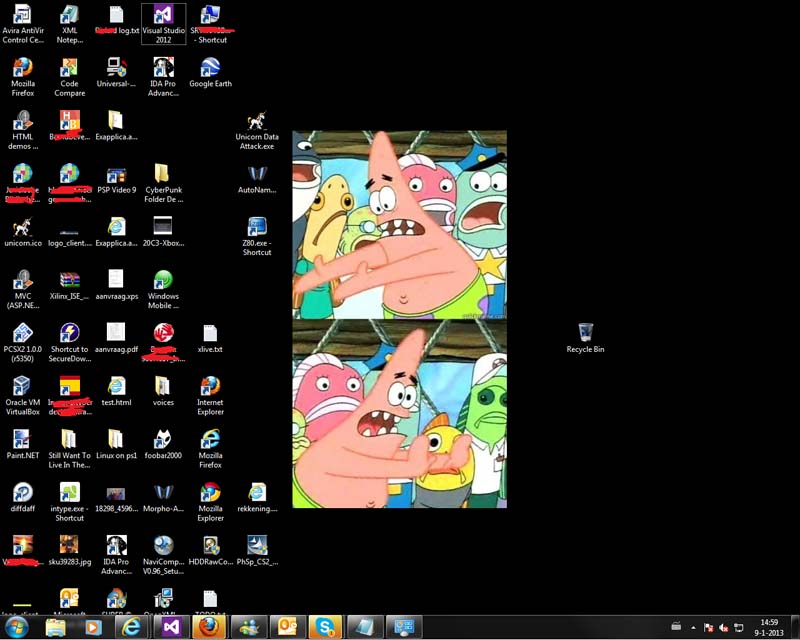Switch to Visual Studio taskbar button
Viewport: 800px width, 640px height.
tap(171, 627)
